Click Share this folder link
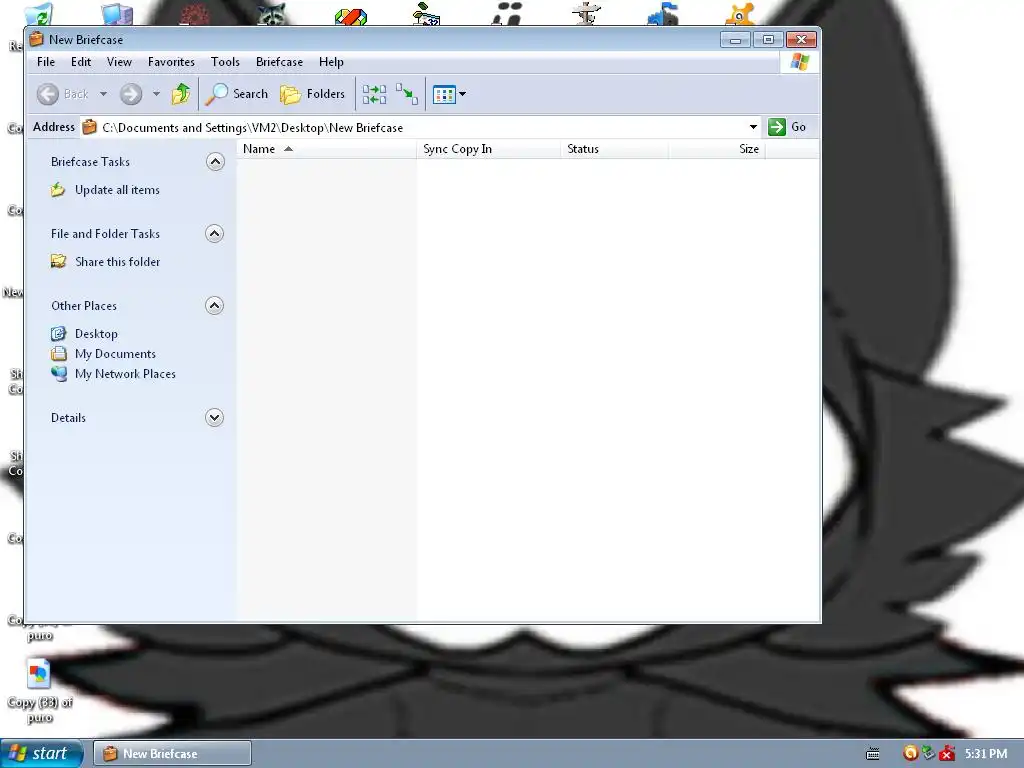 (x=118, y=262)
